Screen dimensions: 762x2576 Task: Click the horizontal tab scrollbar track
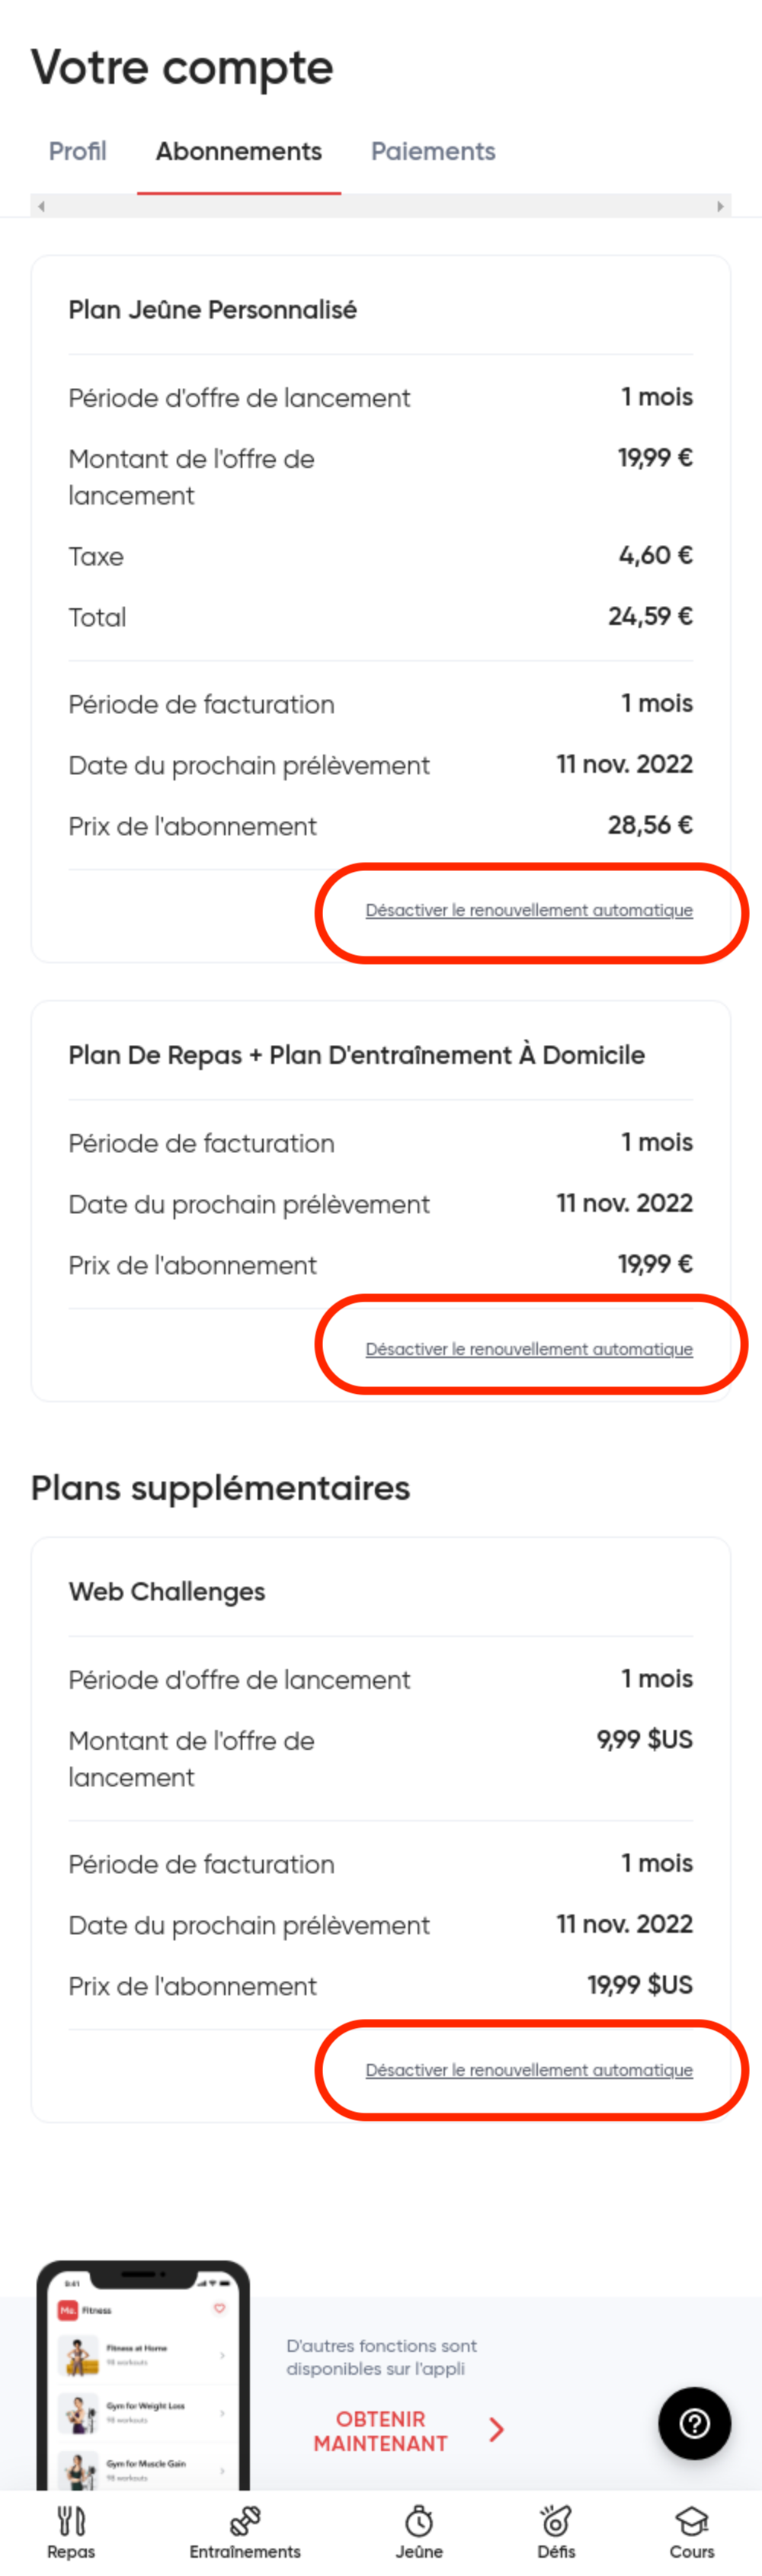380,207
